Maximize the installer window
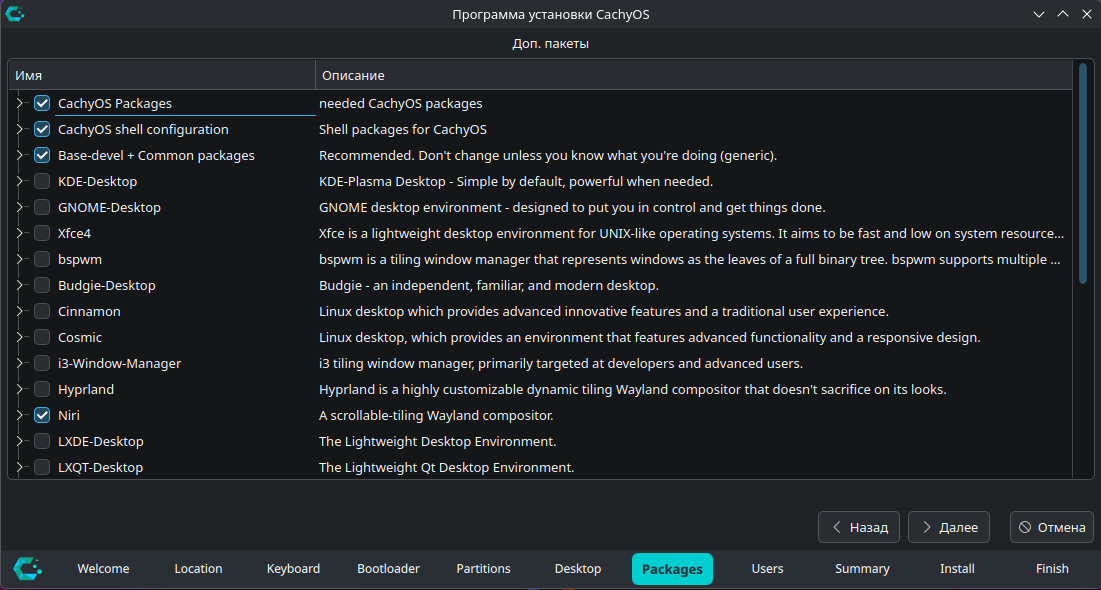The image size is (1101, 590). click(1062, 14)
